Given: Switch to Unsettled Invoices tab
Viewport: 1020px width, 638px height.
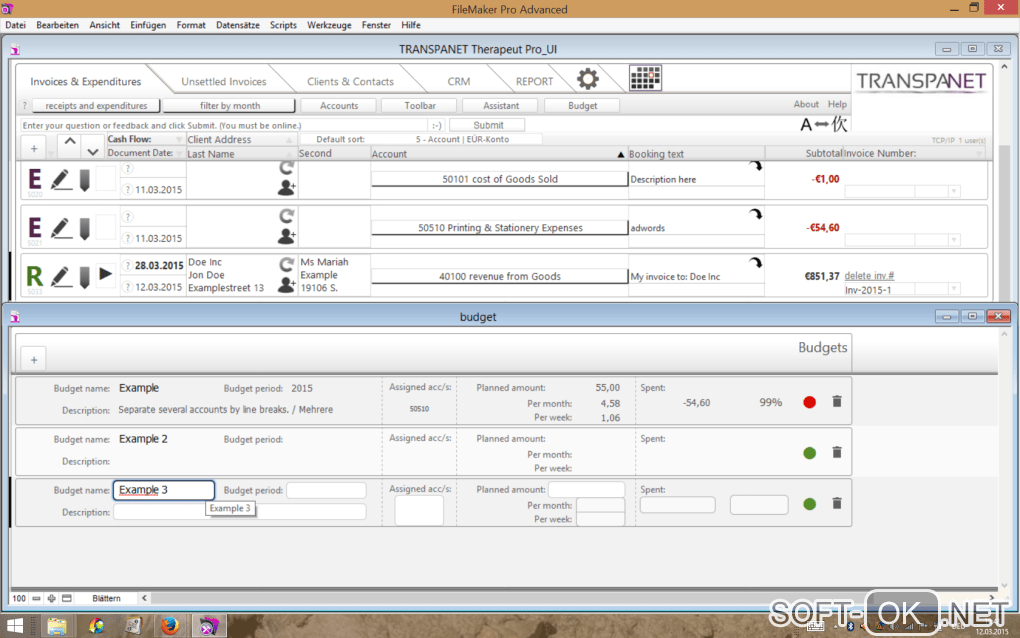Looking at the screenshot, I should 224,81.
